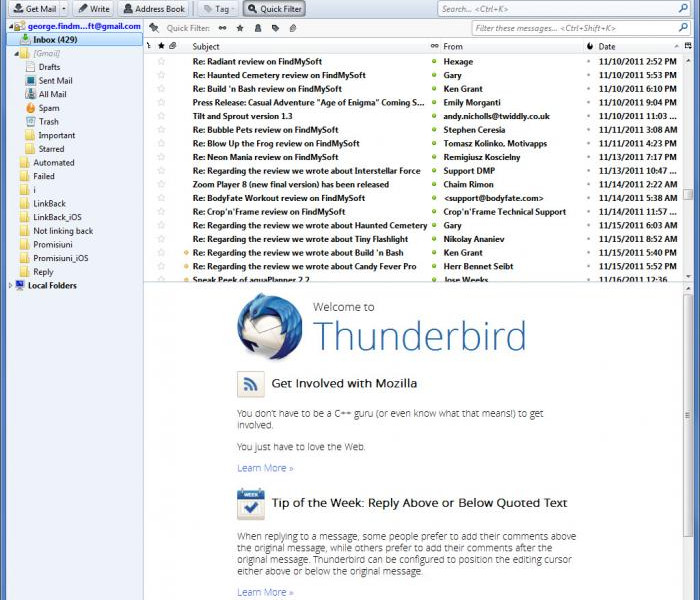
Task: Click the RSS feed icon
Action: (x=250, y=384)
